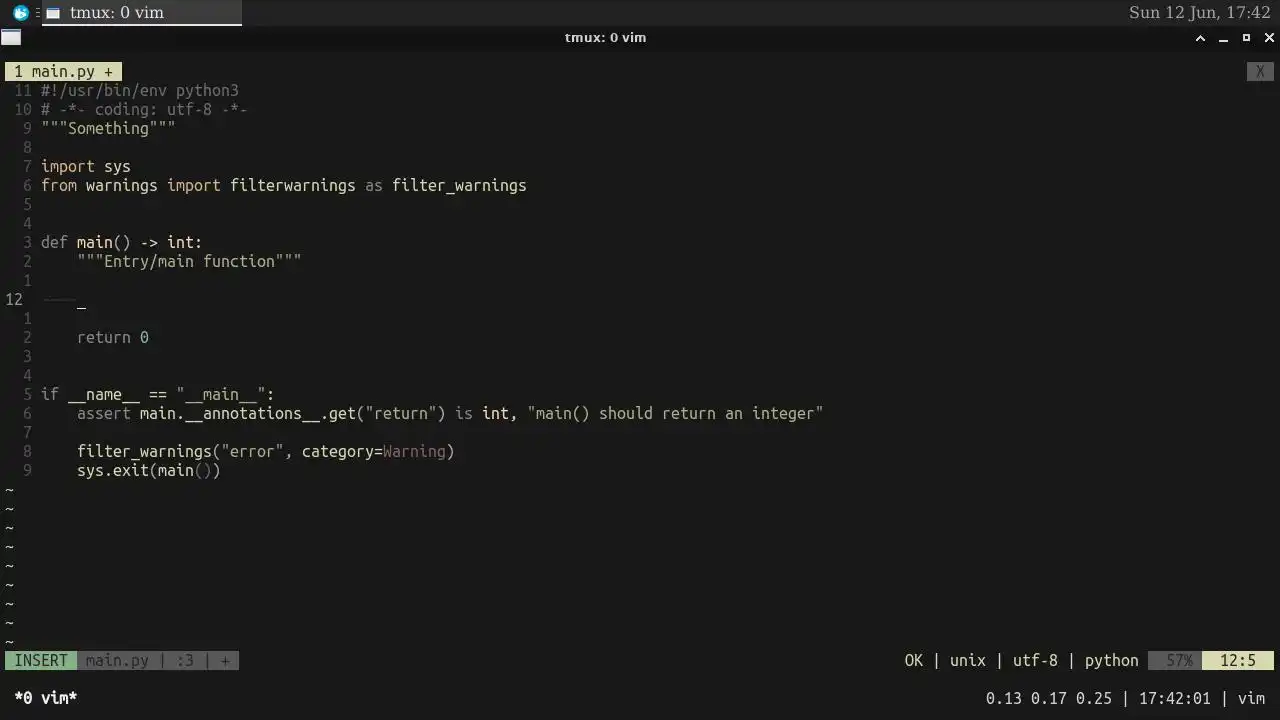Click the keep-above arrow in title bar
Screen dimensions: 1280x720
point(1200,38)
